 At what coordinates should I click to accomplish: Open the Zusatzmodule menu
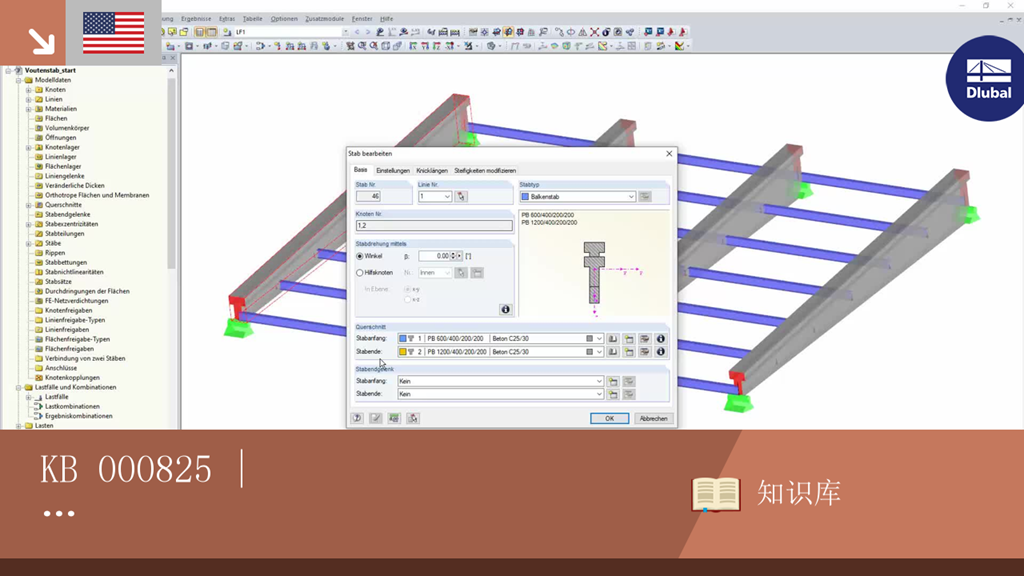[325, 19]
